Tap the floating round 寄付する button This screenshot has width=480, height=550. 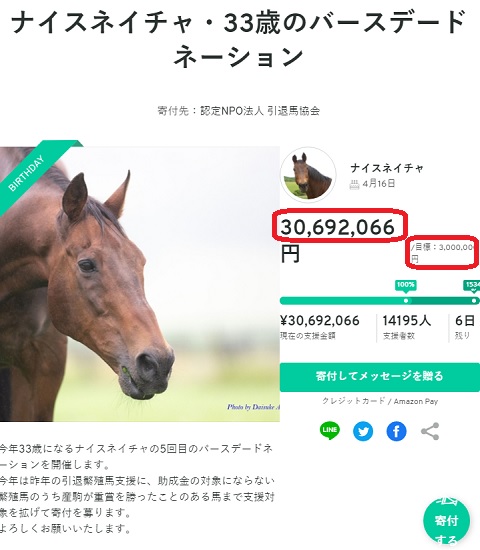point(446,521)
